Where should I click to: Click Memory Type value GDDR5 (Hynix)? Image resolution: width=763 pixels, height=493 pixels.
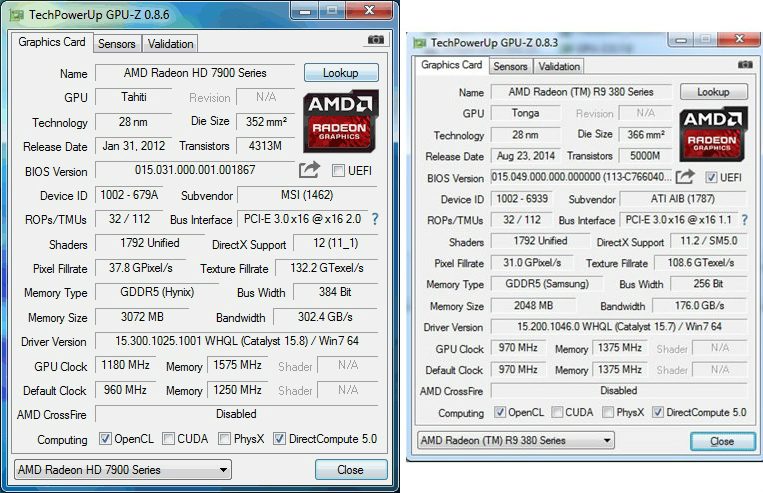pyautogui.click(x=157, y=292)
